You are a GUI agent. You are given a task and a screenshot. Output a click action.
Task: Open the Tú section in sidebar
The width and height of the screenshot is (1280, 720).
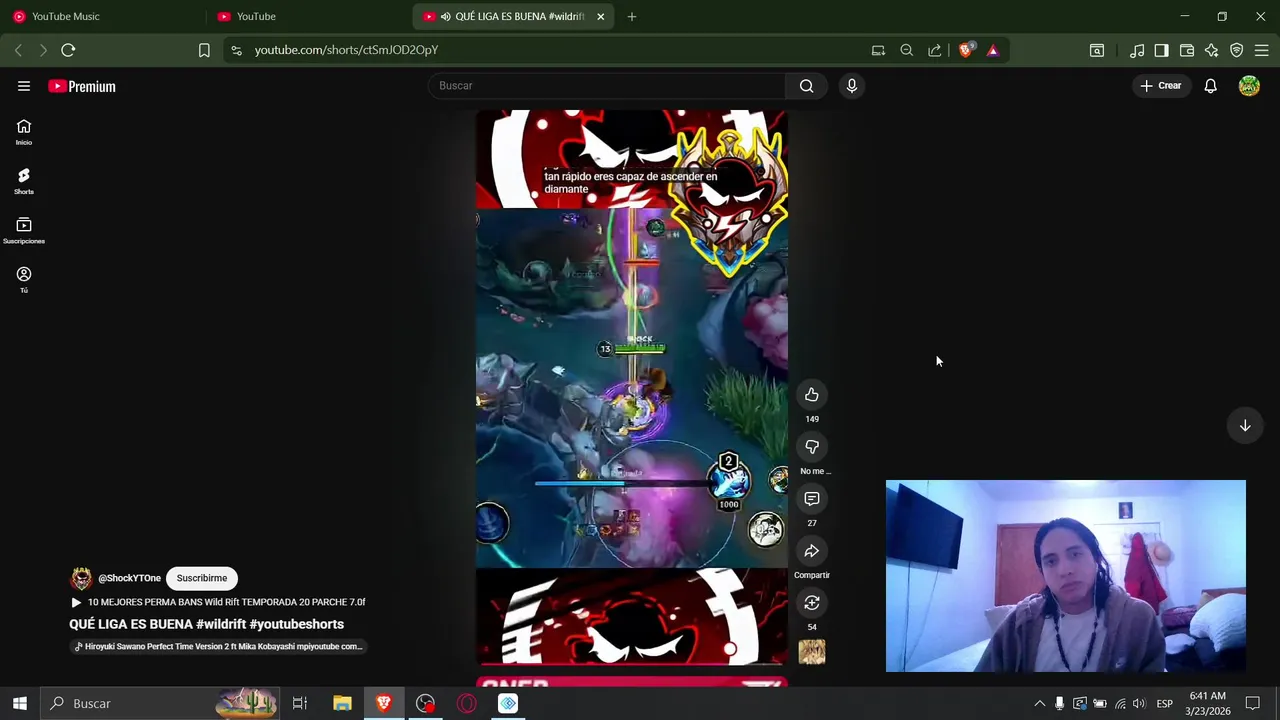pos(24,280)
